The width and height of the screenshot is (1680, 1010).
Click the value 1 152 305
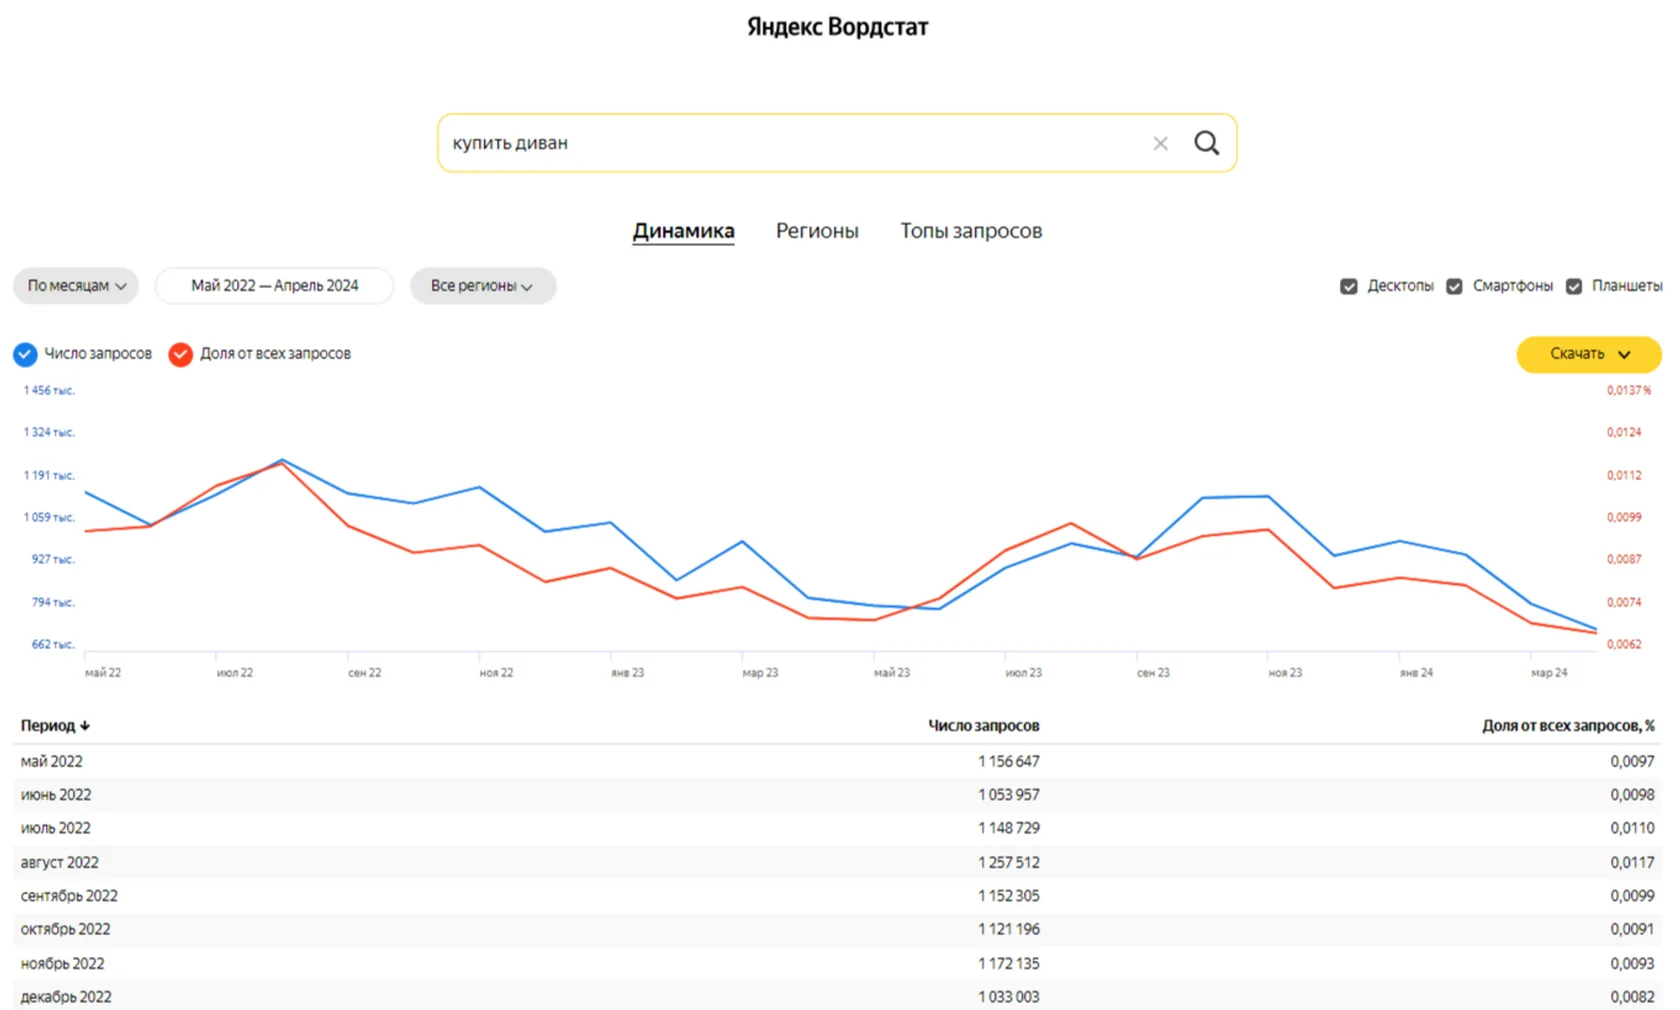click(1009, 896)
